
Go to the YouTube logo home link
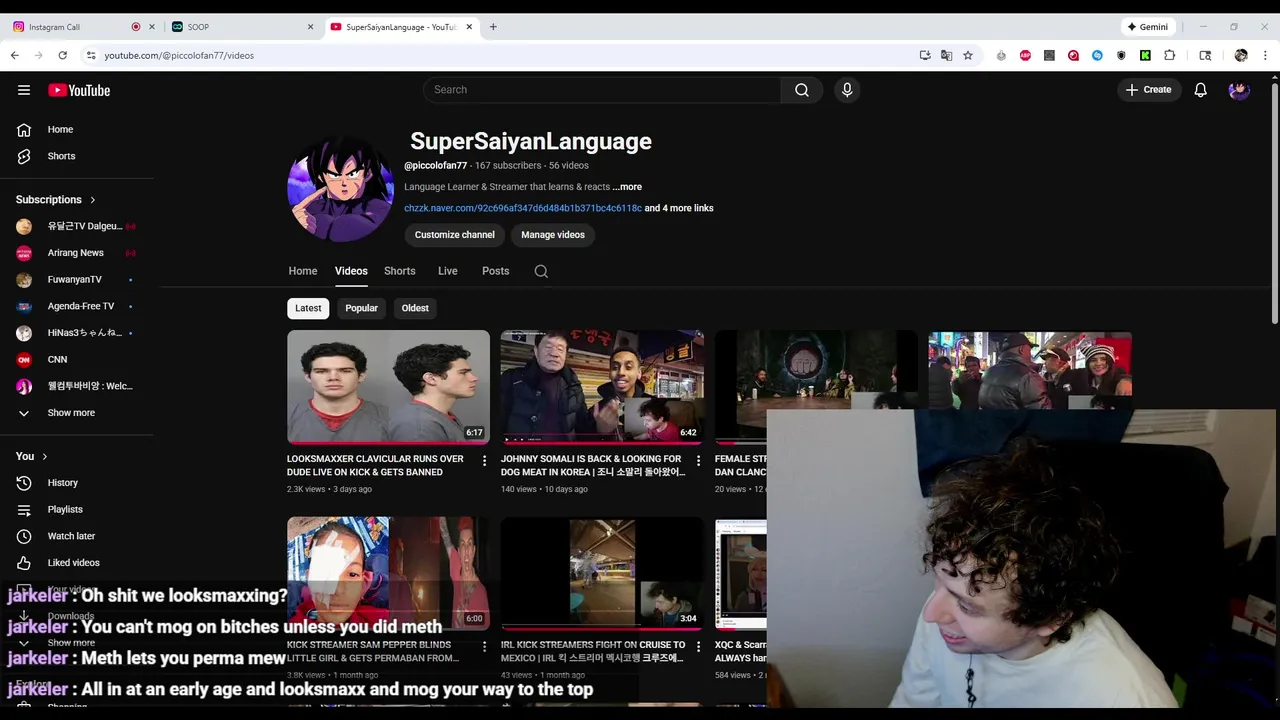pos(79,90)
